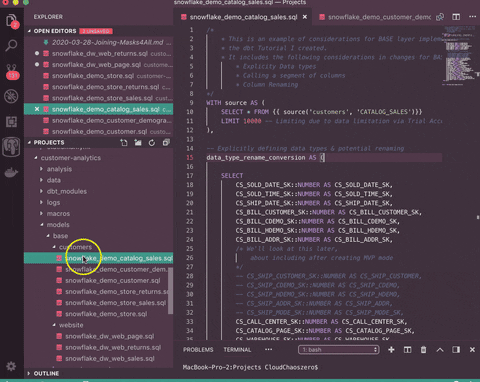Click the 2 UNSAVED badge
The width and height of the screenshot is (480, 382).
tap(96, 31)
